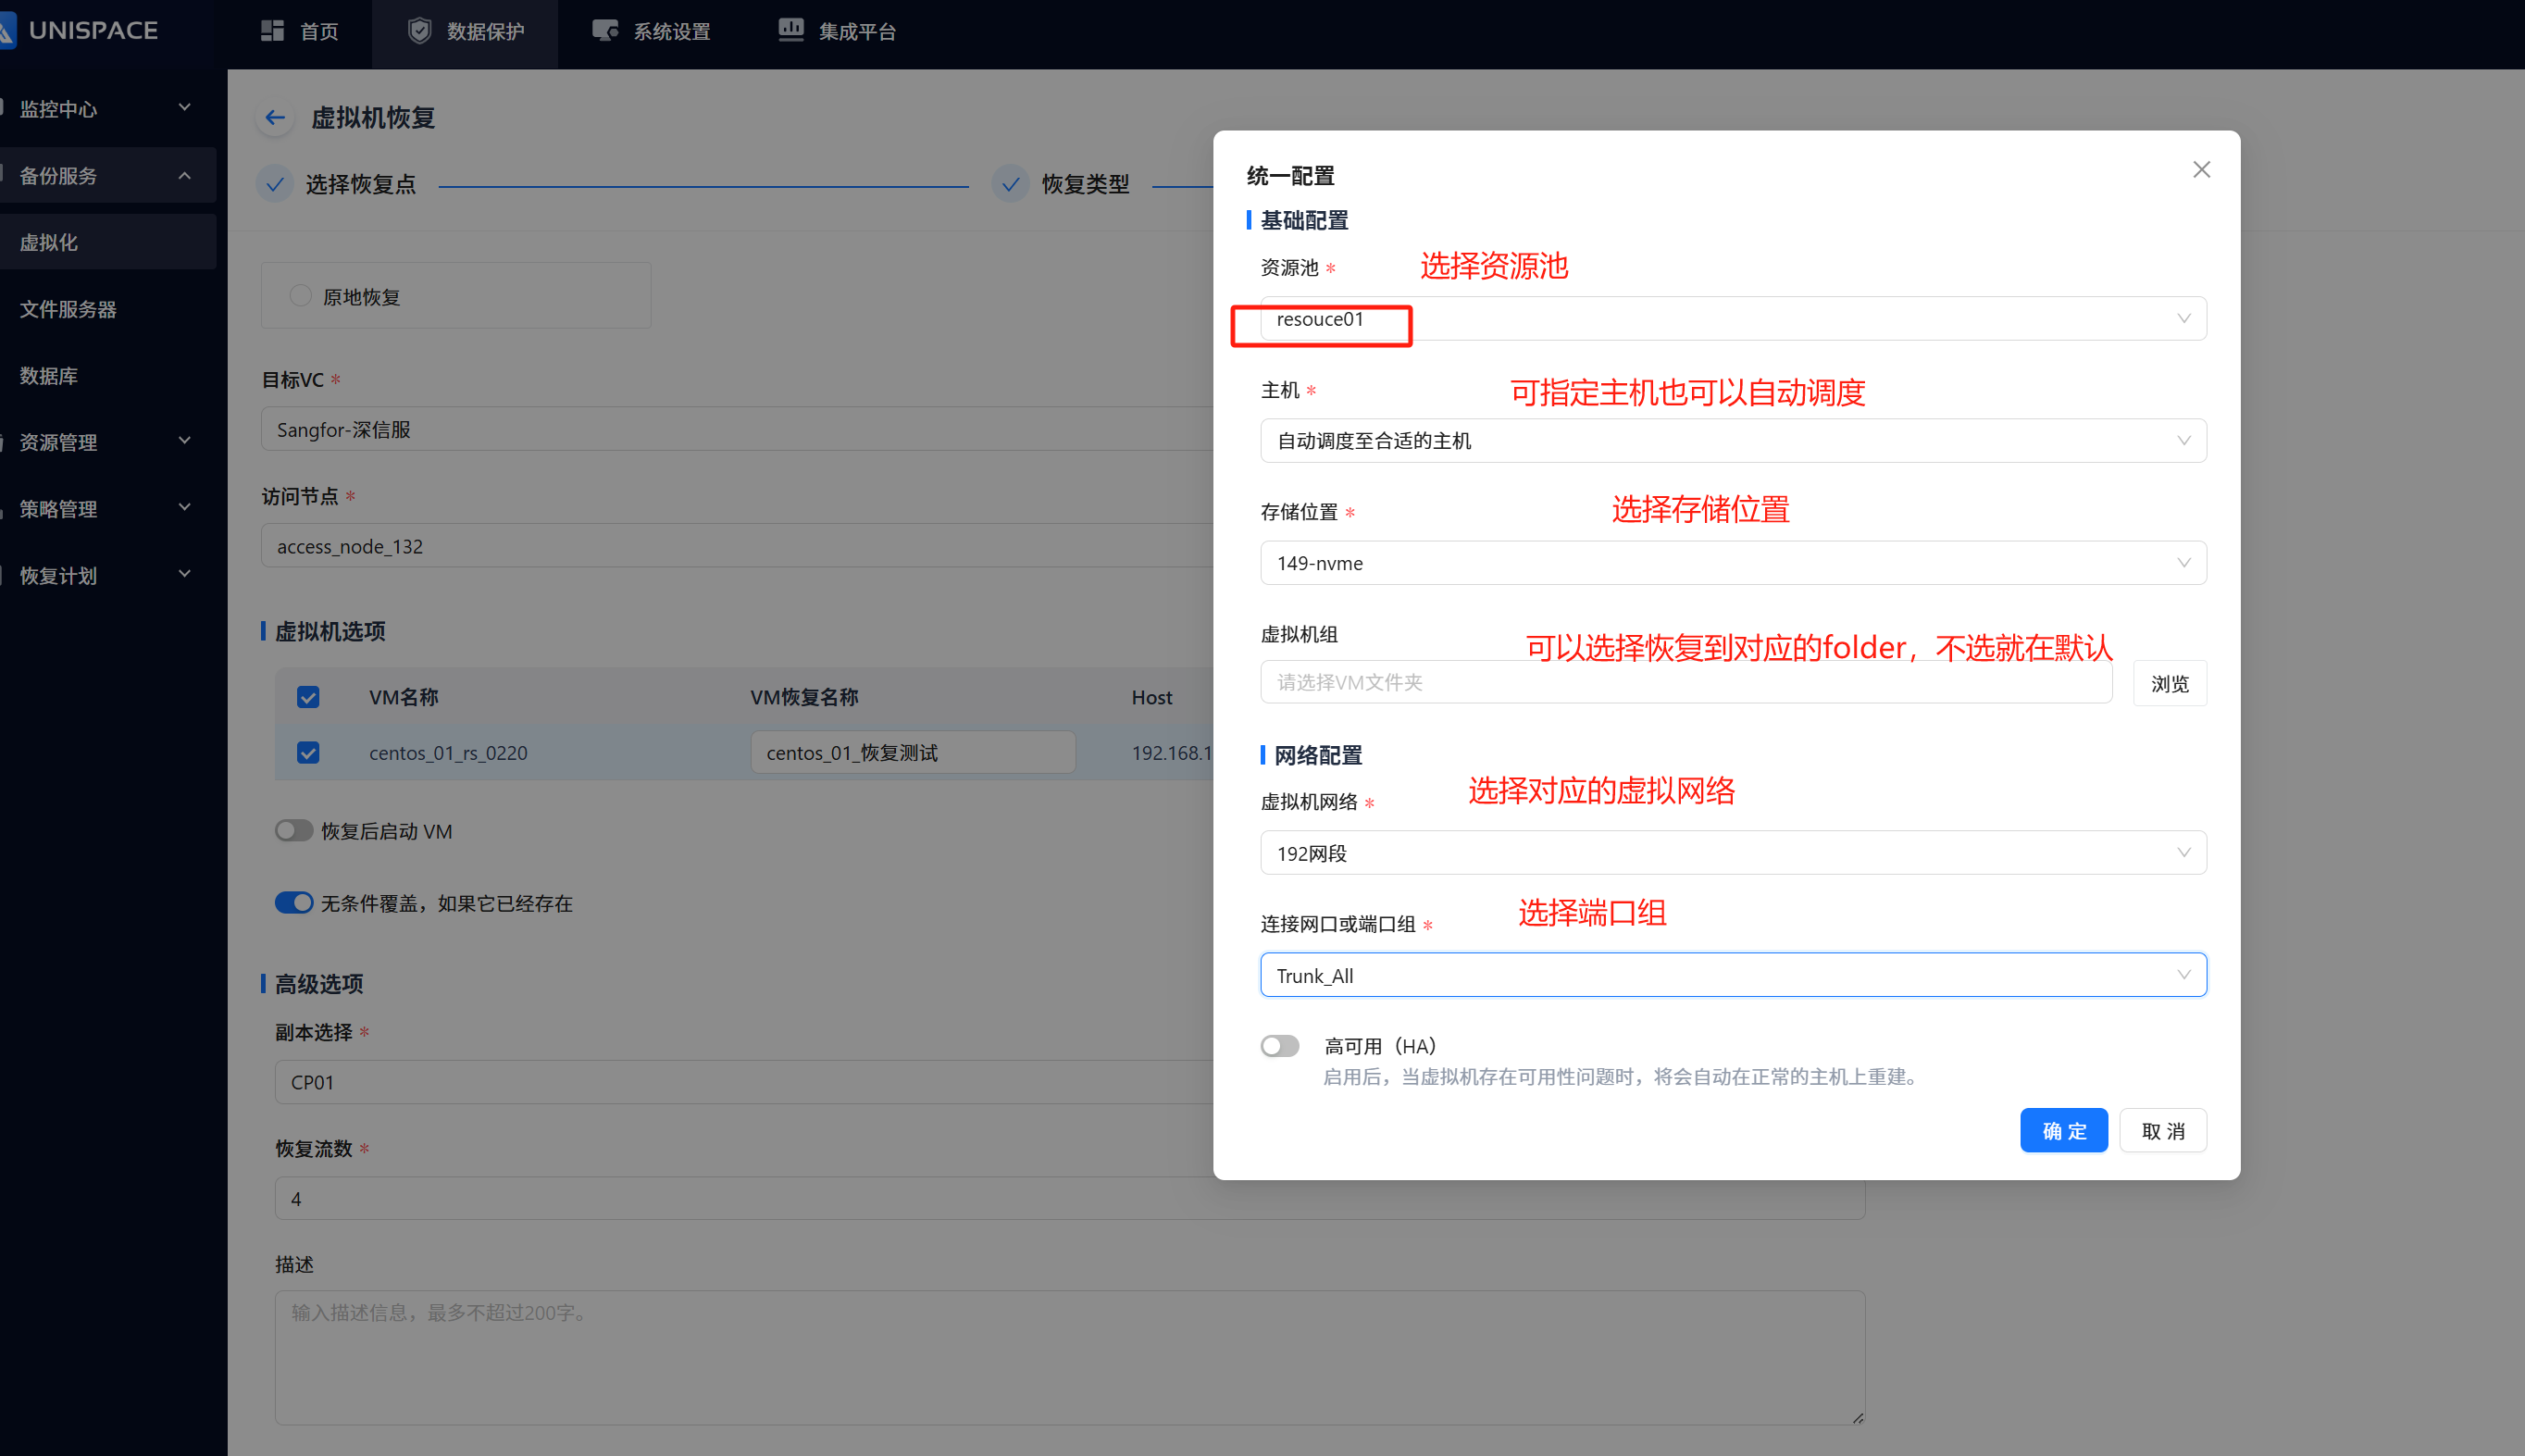Click the 数据保护 shield icon
2525x1456 pixels.
coord(420,31)
